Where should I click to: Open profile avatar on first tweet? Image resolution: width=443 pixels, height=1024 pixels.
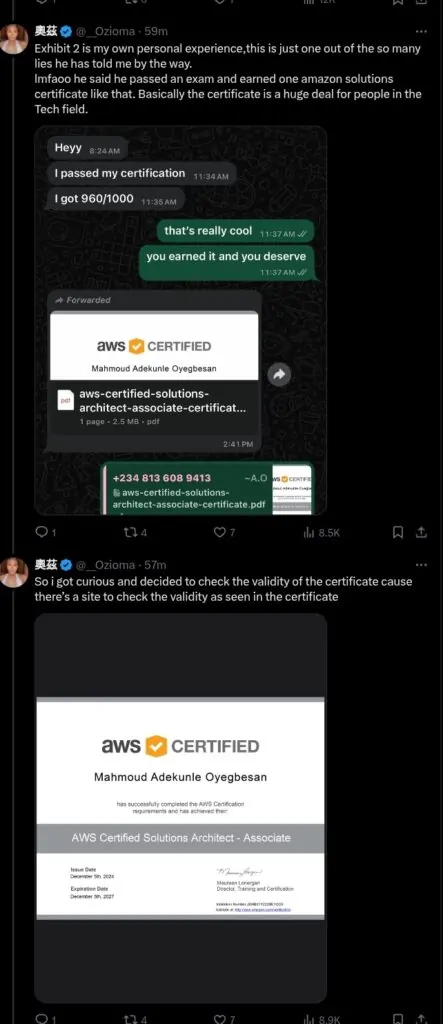(14, 39)
